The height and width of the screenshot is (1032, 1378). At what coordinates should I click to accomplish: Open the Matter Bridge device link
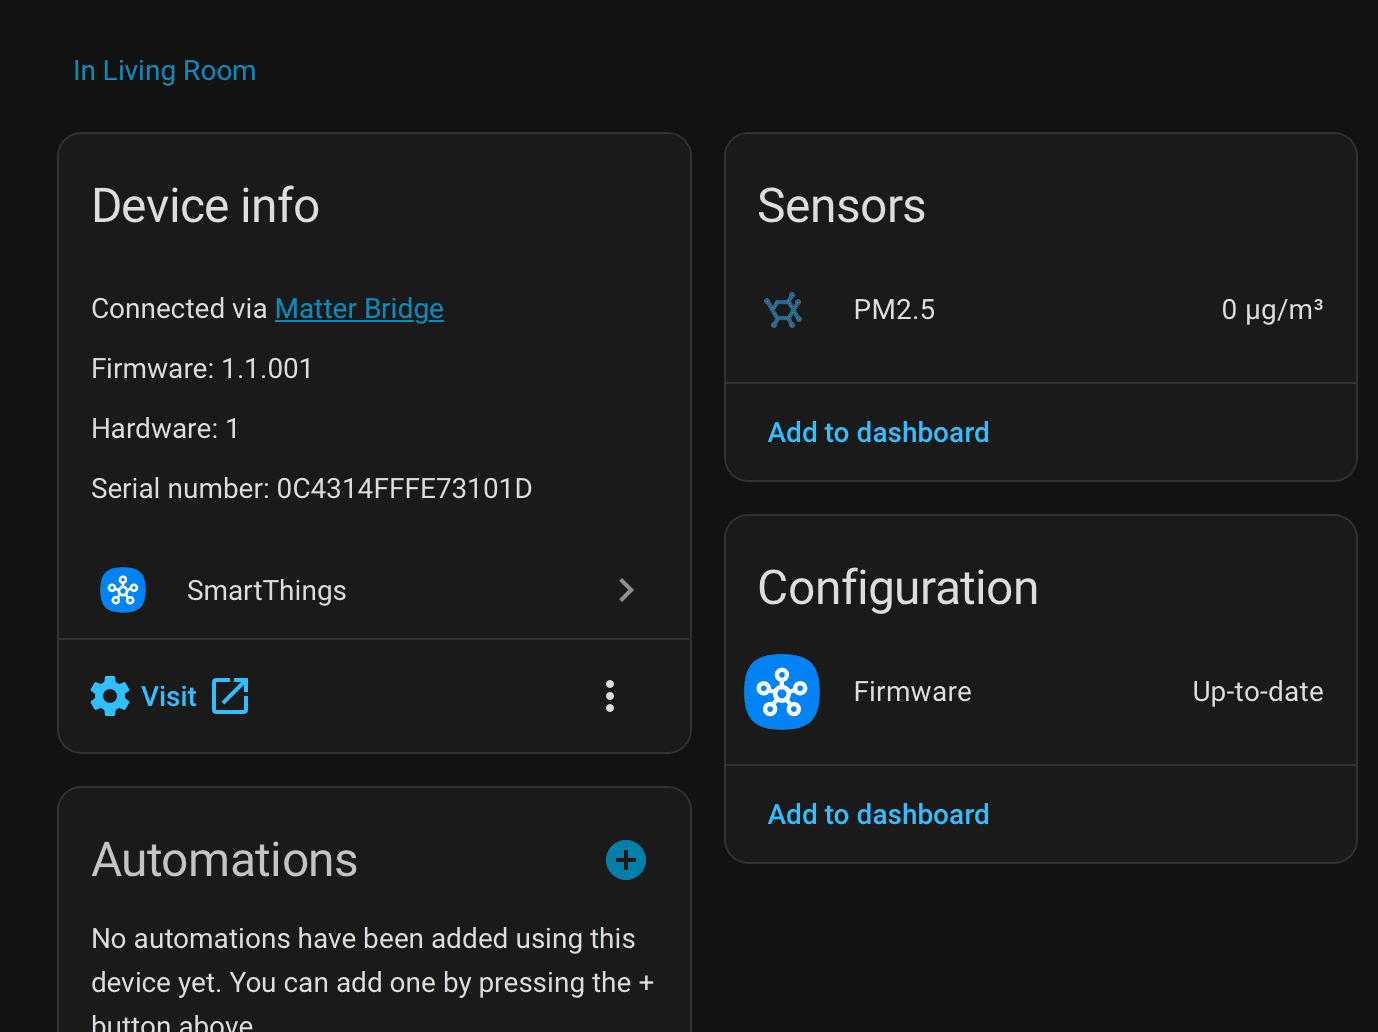click(x=359, y=309)
